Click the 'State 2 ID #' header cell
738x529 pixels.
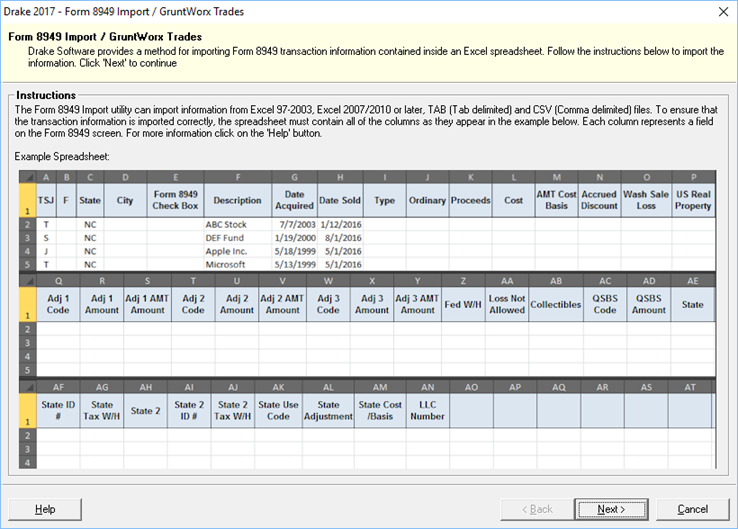(189, 410)
